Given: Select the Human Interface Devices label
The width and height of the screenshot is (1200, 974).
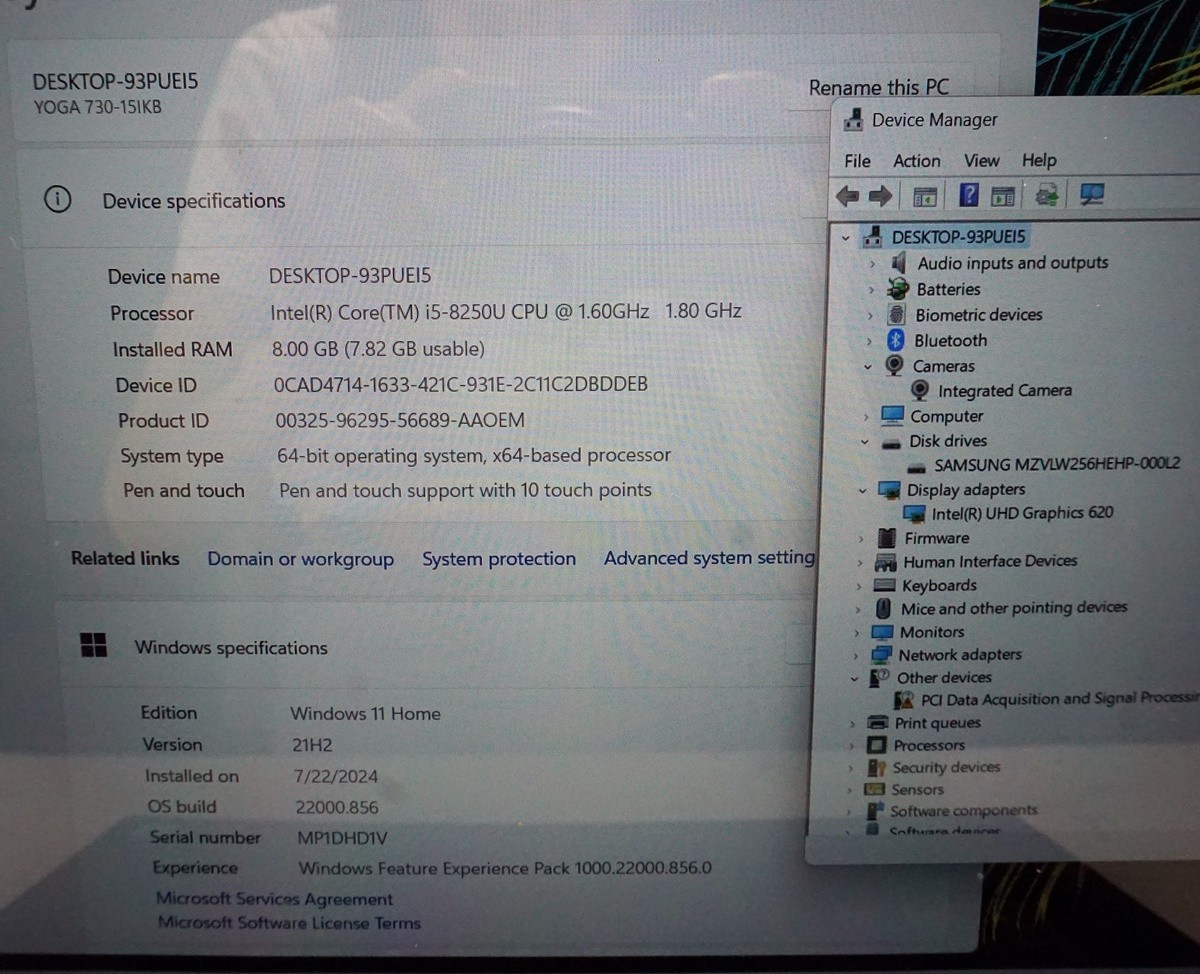Looking at the screenshot, I should click(x=990, y=562).
